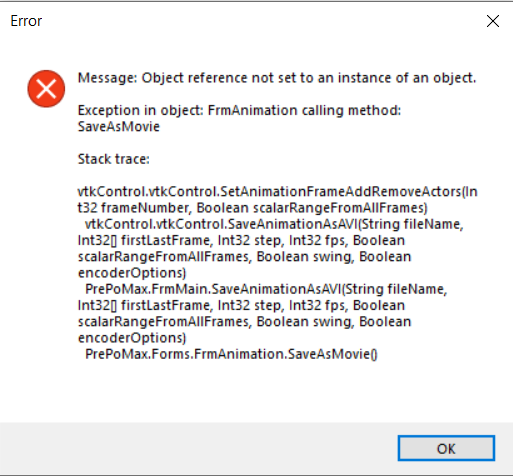The image size is (513, 476).
Task: Click the Int32[] firstLastFrame line below FrmMain.SaveAnimationAsAVI
Action: point(241,305)
